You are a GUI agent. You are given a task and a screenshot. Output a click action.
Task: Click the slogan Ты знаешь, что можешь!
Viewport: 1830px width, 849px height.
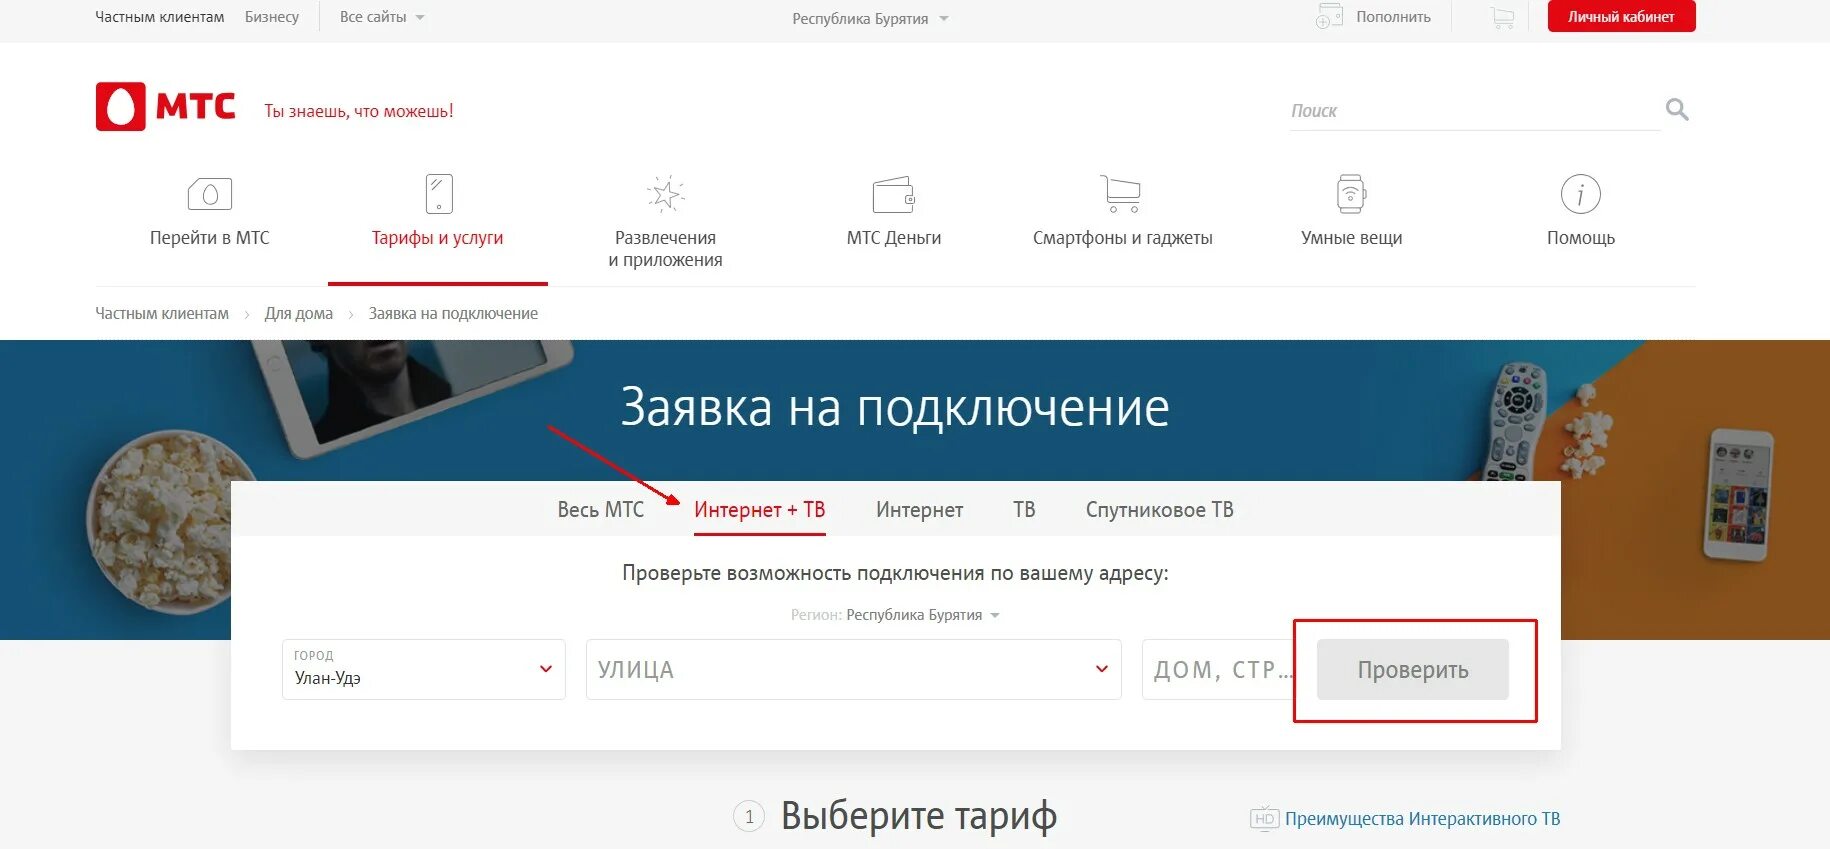359,111
